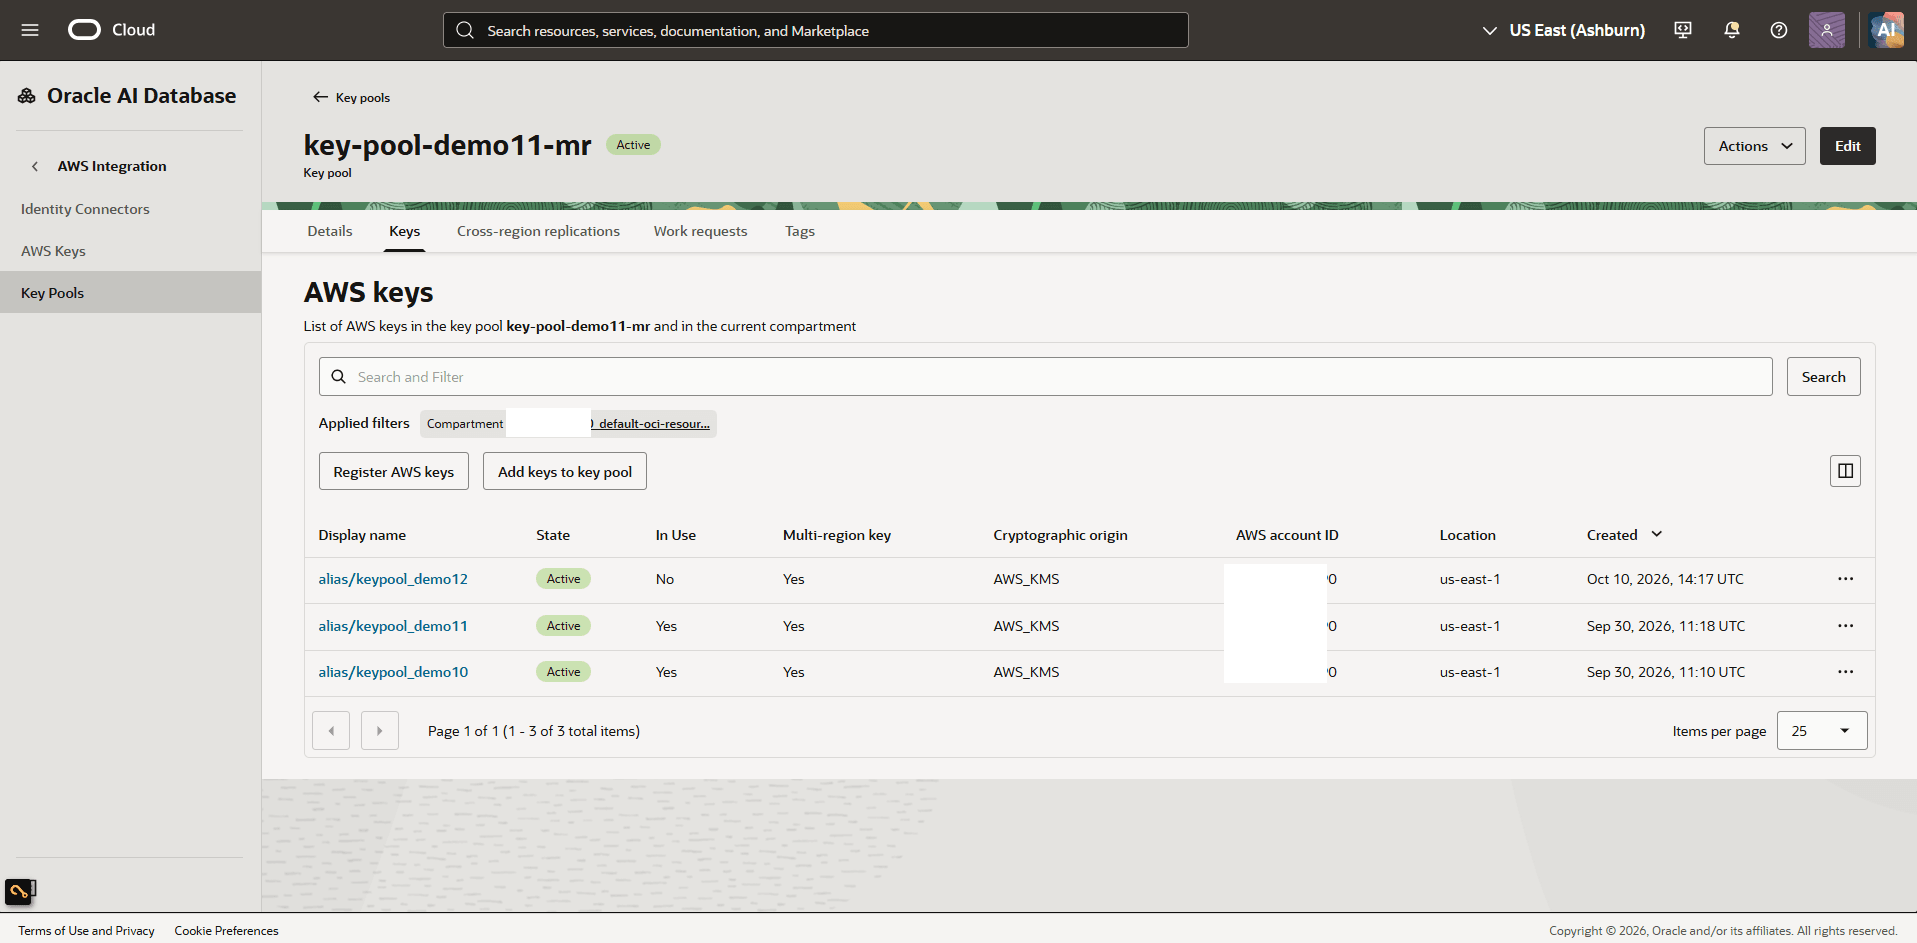Open the notifications bell

point(1732,30)
